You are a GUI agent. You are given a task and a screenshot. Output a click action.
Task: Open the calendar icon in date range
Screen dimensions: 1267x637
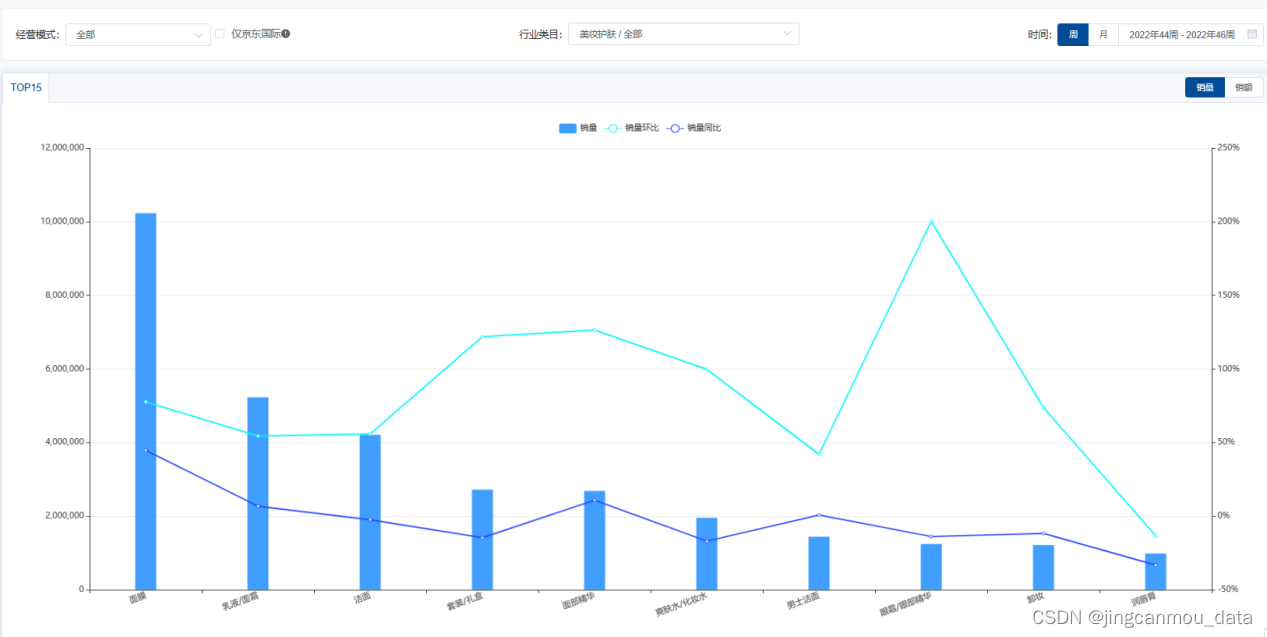pos(1251,34)
